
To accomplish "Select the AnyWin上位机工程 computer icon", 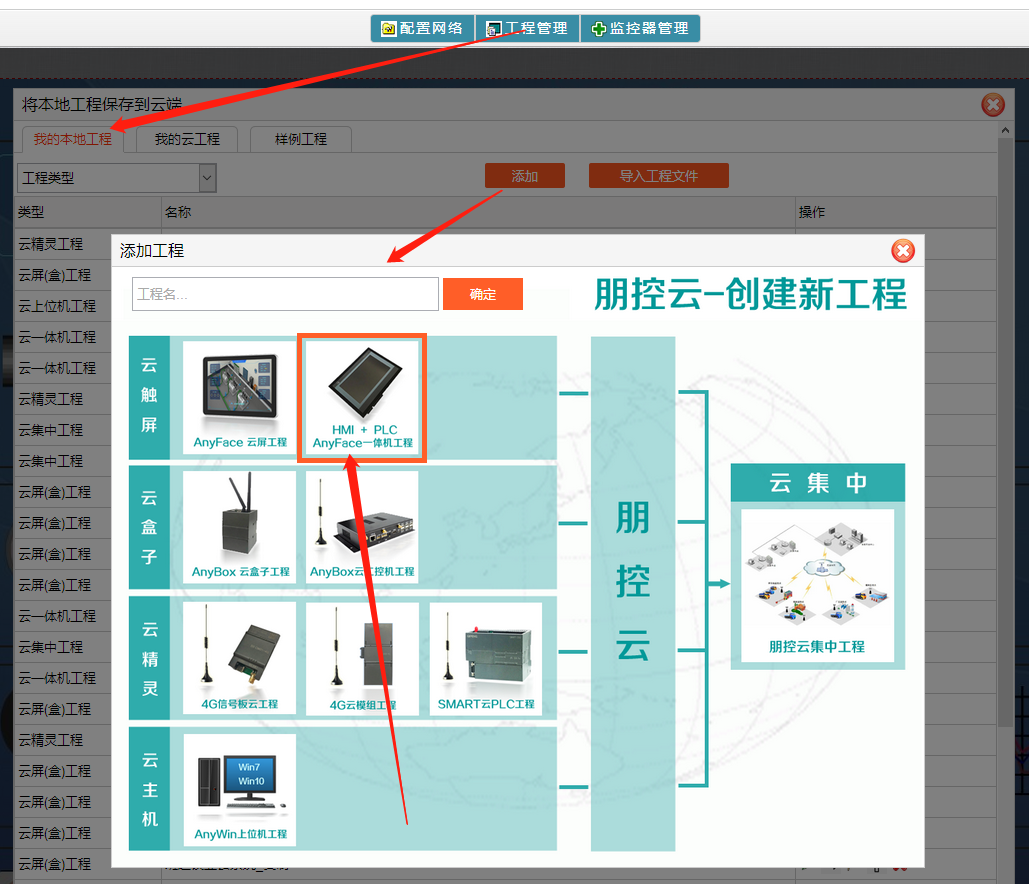I will tap(240, 790).
